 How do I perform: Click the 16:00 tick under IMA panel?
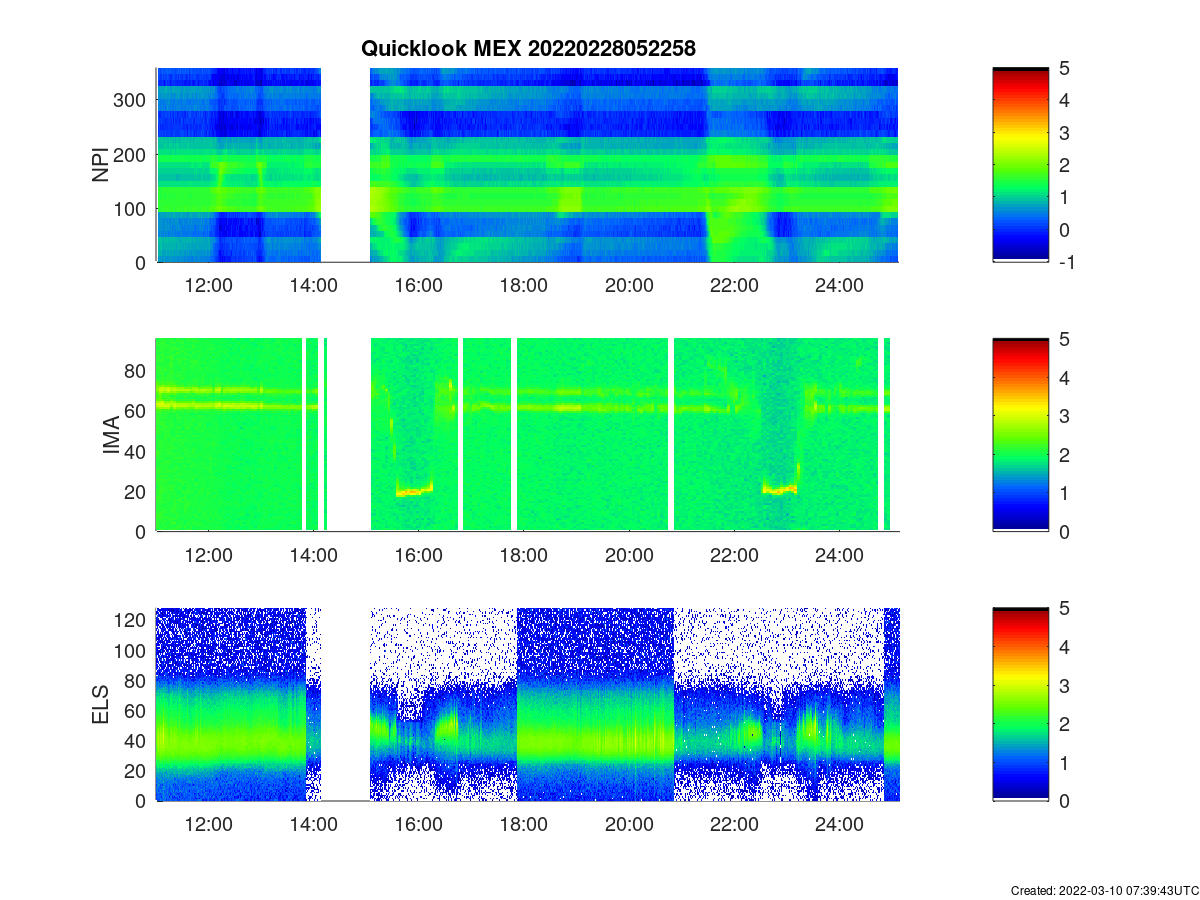coord(418,554)
